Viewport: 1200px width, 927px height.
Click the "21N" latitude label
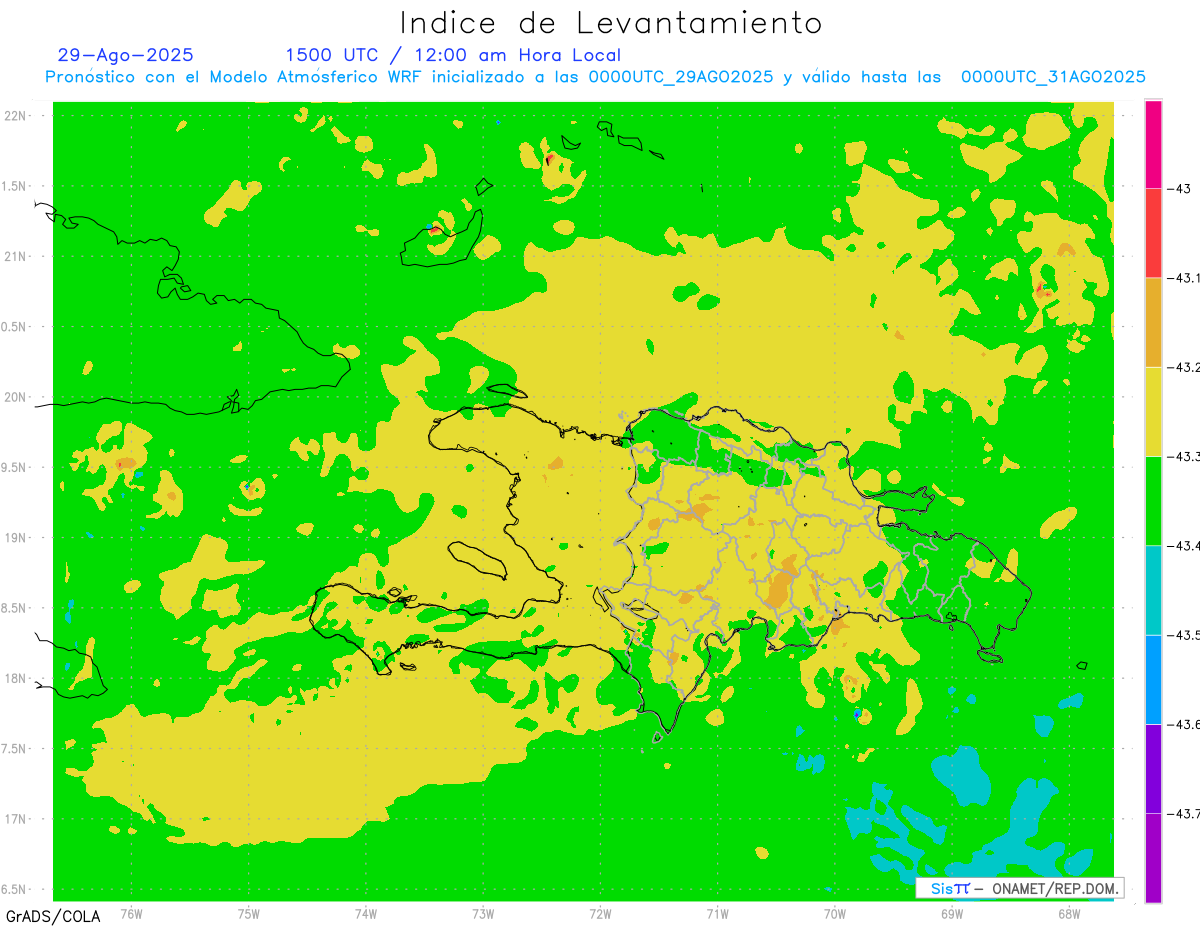[15, 256]
